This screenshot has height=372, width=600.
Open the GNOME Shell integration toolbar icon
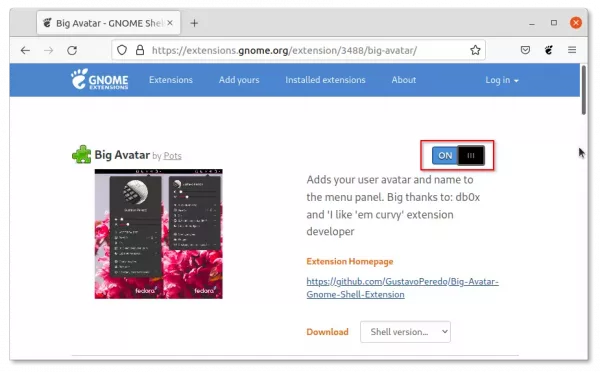549,50
